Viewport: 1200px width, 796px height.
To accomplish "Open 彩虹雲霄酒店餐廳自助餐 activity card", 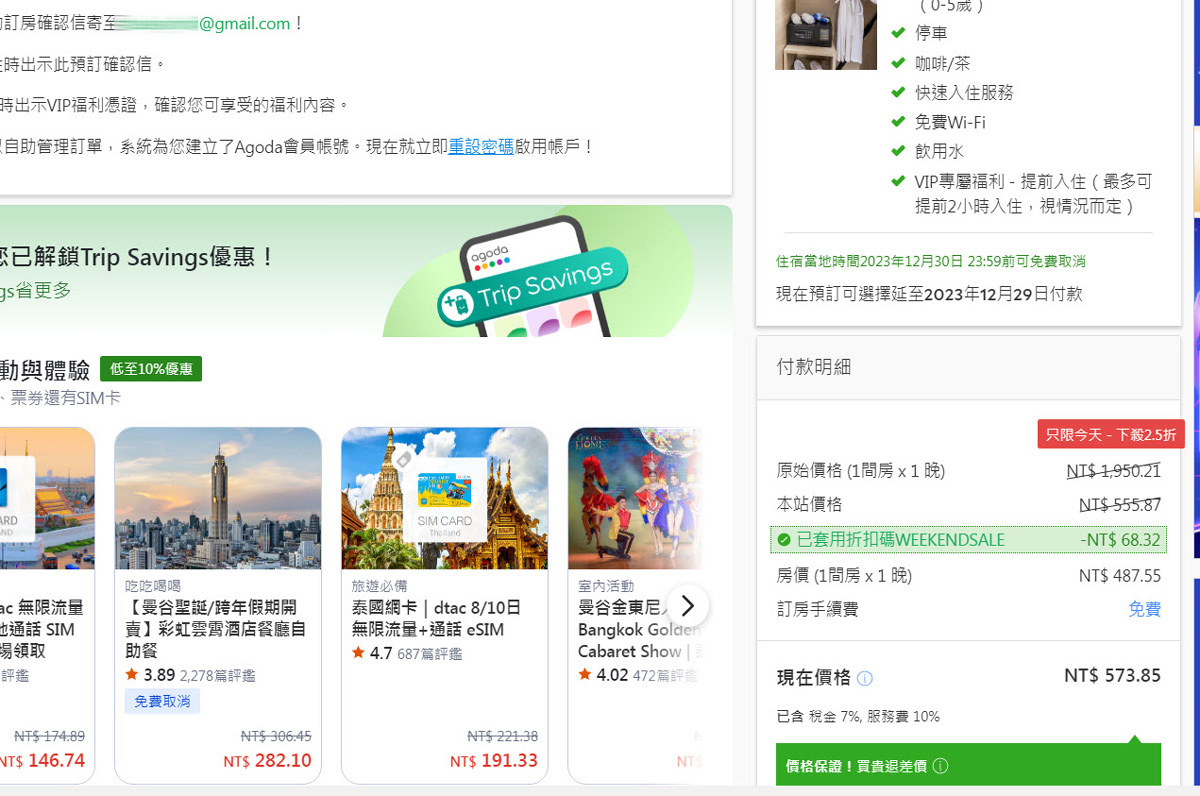I will [218, 605].
